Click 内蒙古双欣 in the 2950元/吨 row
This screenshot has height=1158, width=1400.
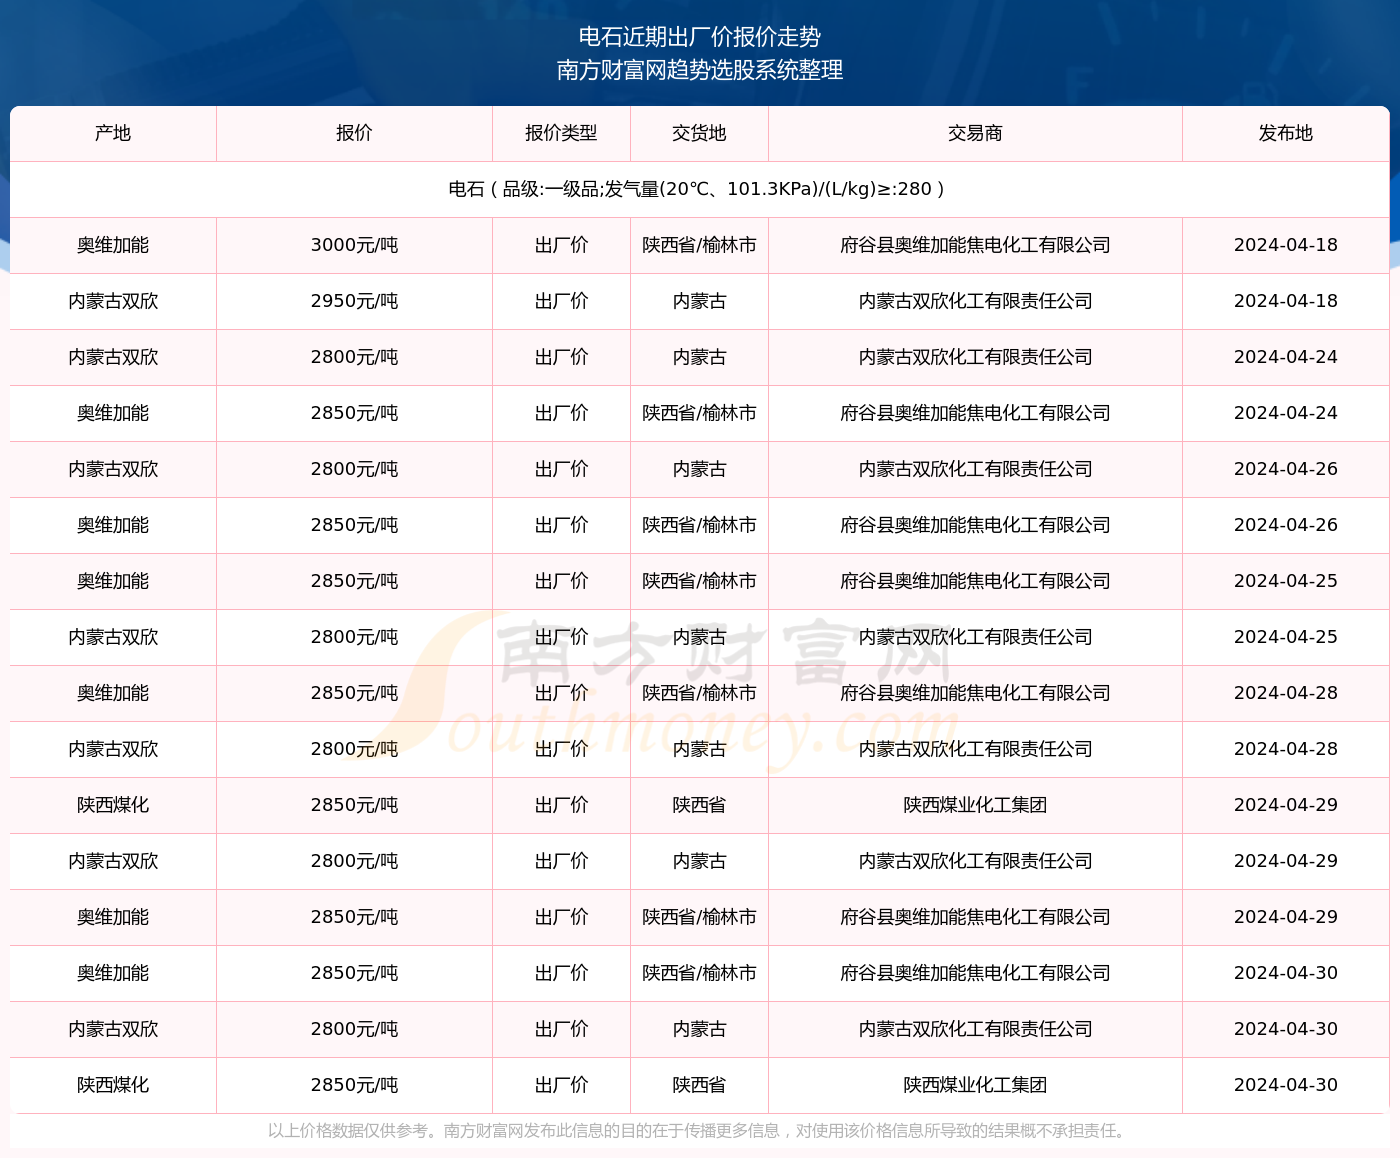[x=113, y=301]
